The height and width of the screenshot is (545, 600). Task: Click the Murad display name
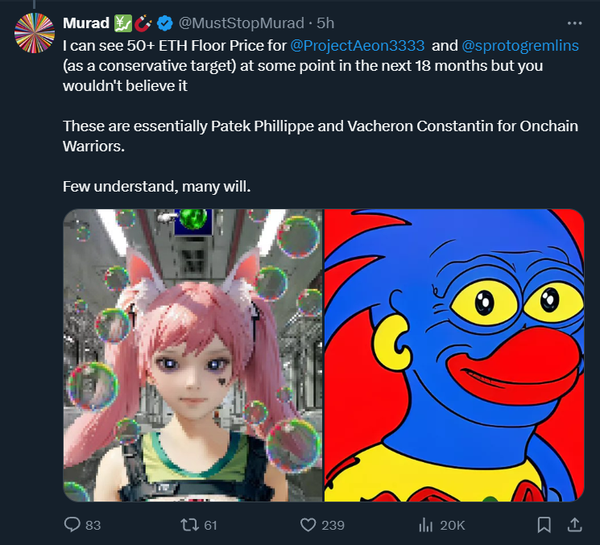[86, 22]
